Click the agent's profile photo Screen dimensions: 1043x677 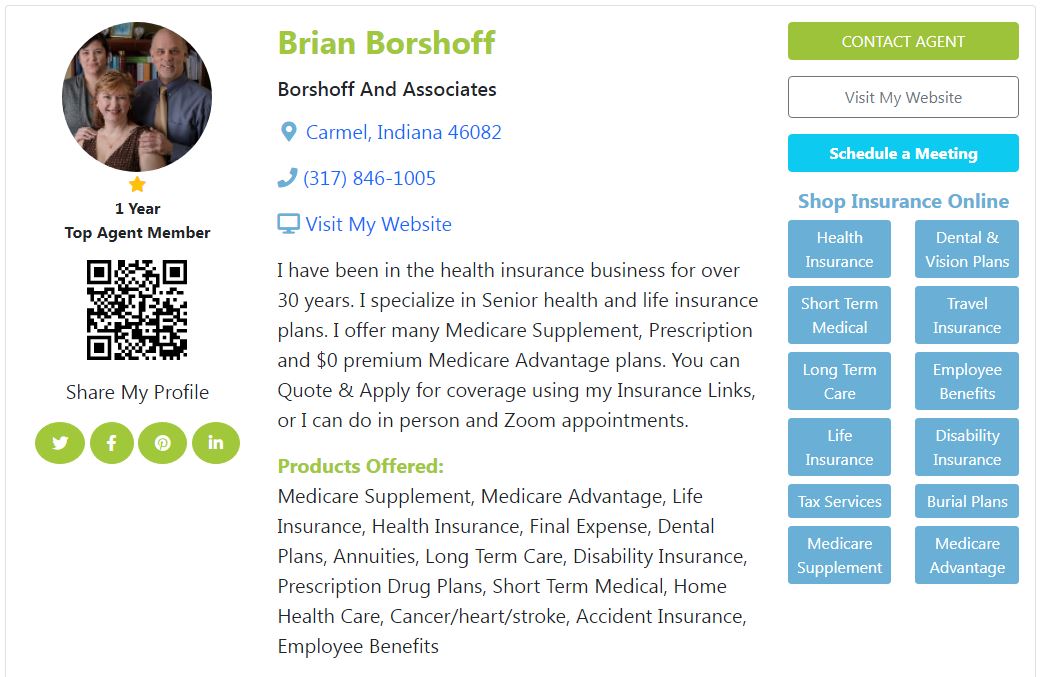click(137, 97)
